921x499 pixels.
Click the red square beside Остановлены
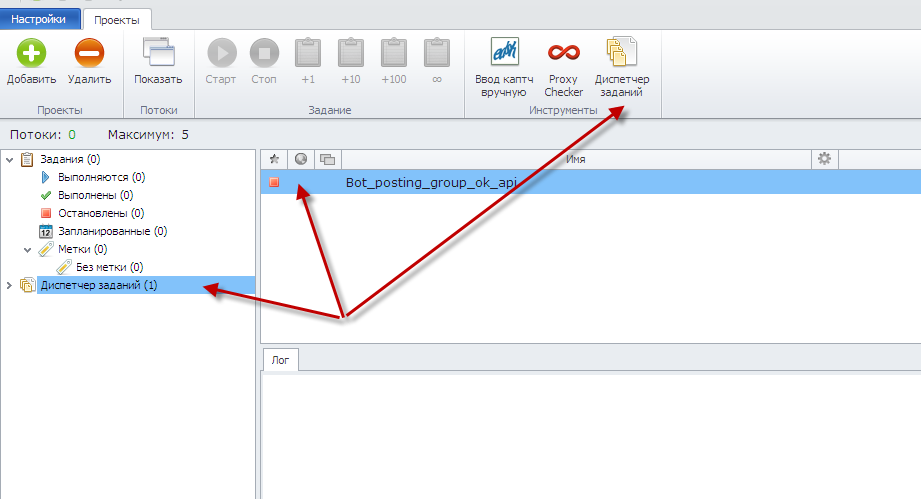click(46, 213)
